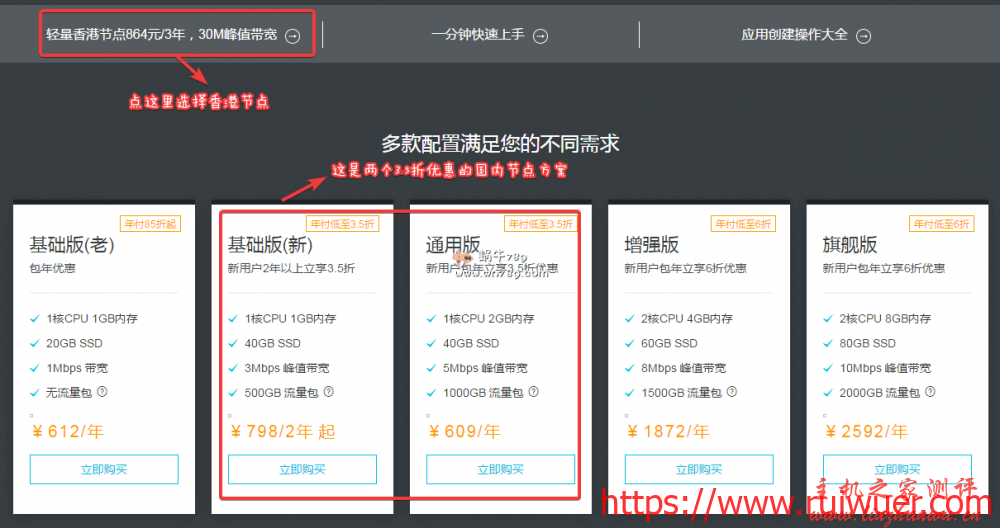Open the 轻量香港节点864元/3年 promo link
1000x528 pixels.
(162, 35)
